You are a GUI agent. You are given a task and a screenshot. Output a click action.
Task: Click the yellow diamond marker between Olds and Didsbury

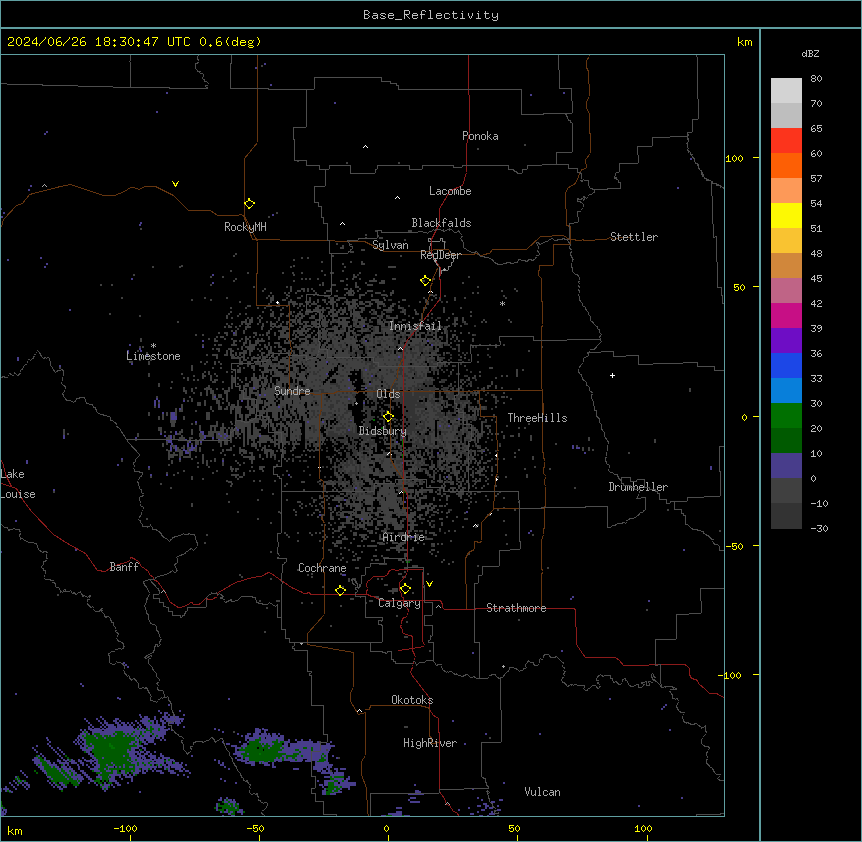[388, 417]
